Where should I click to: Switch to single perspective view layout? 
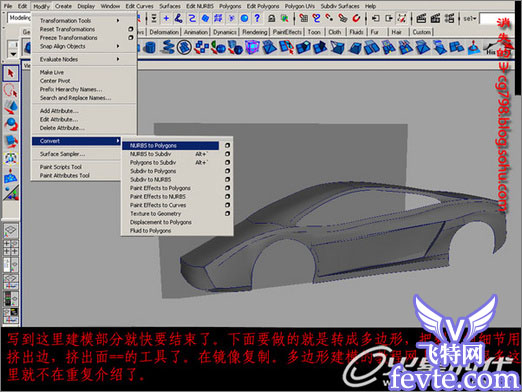(11, 230)
